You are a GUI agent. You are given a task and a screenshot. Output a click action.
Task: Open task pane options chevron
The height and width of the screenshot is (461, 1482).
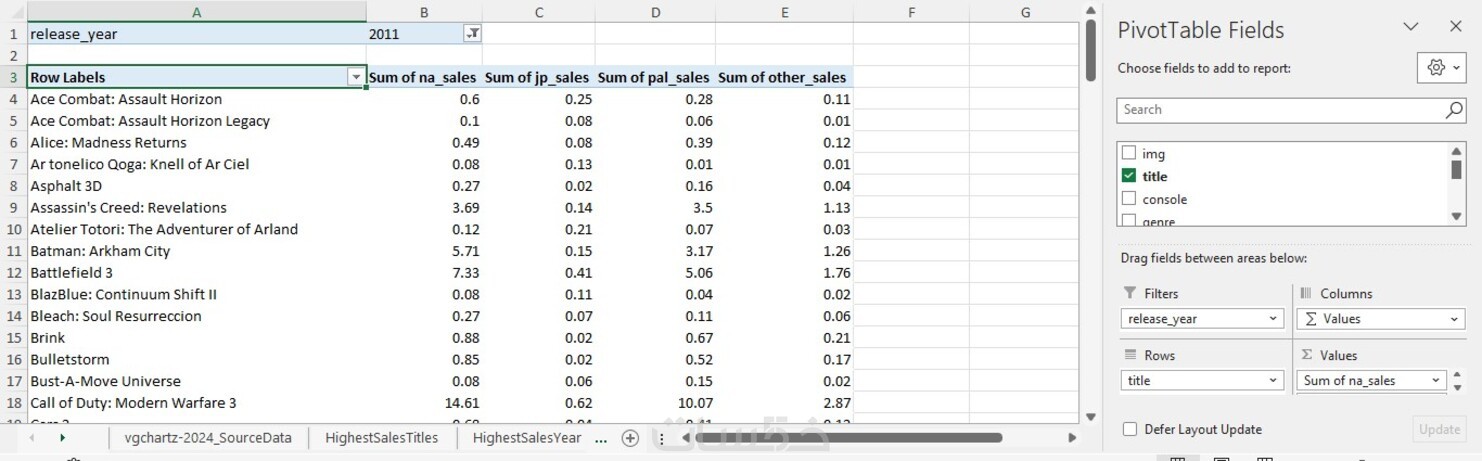(x=1411, y=27)
